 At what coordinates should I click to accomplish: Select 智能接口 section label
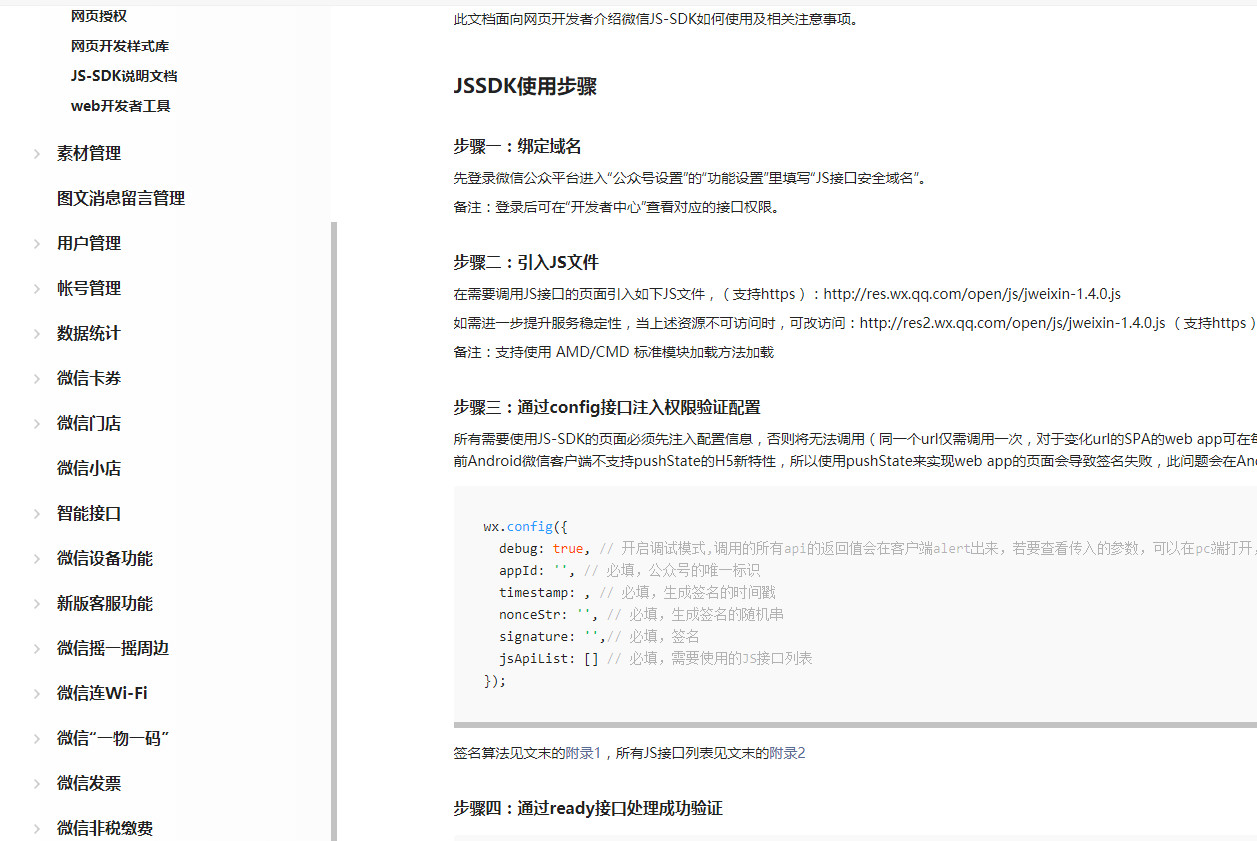coord(89,513)
